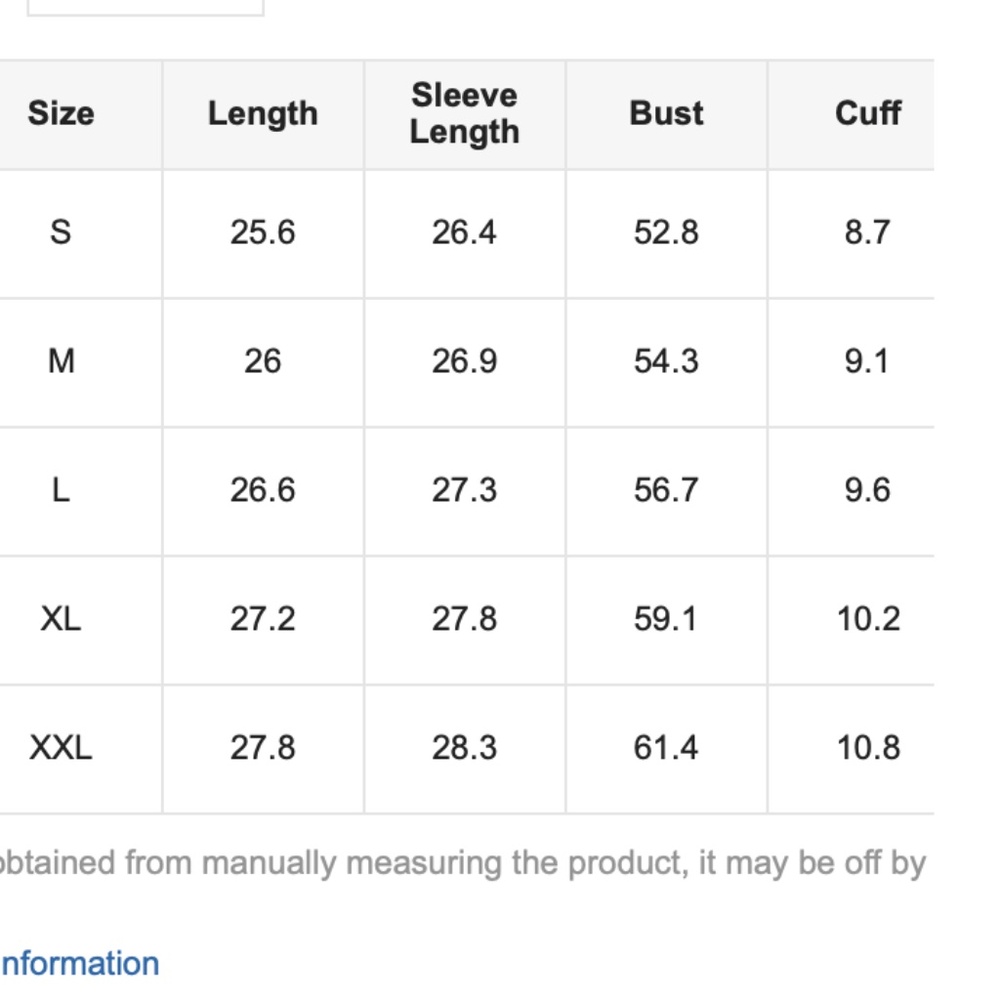
Task: Click the Bust column header
Action: [x=666, y=114]
